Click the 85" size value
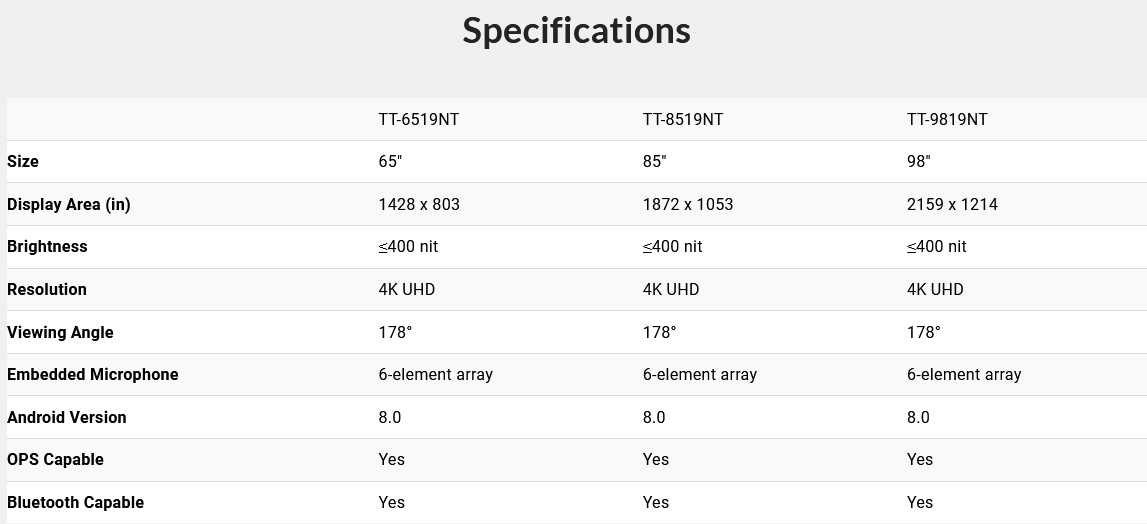This screenshot has width=1147, height=524. (654, 161)
